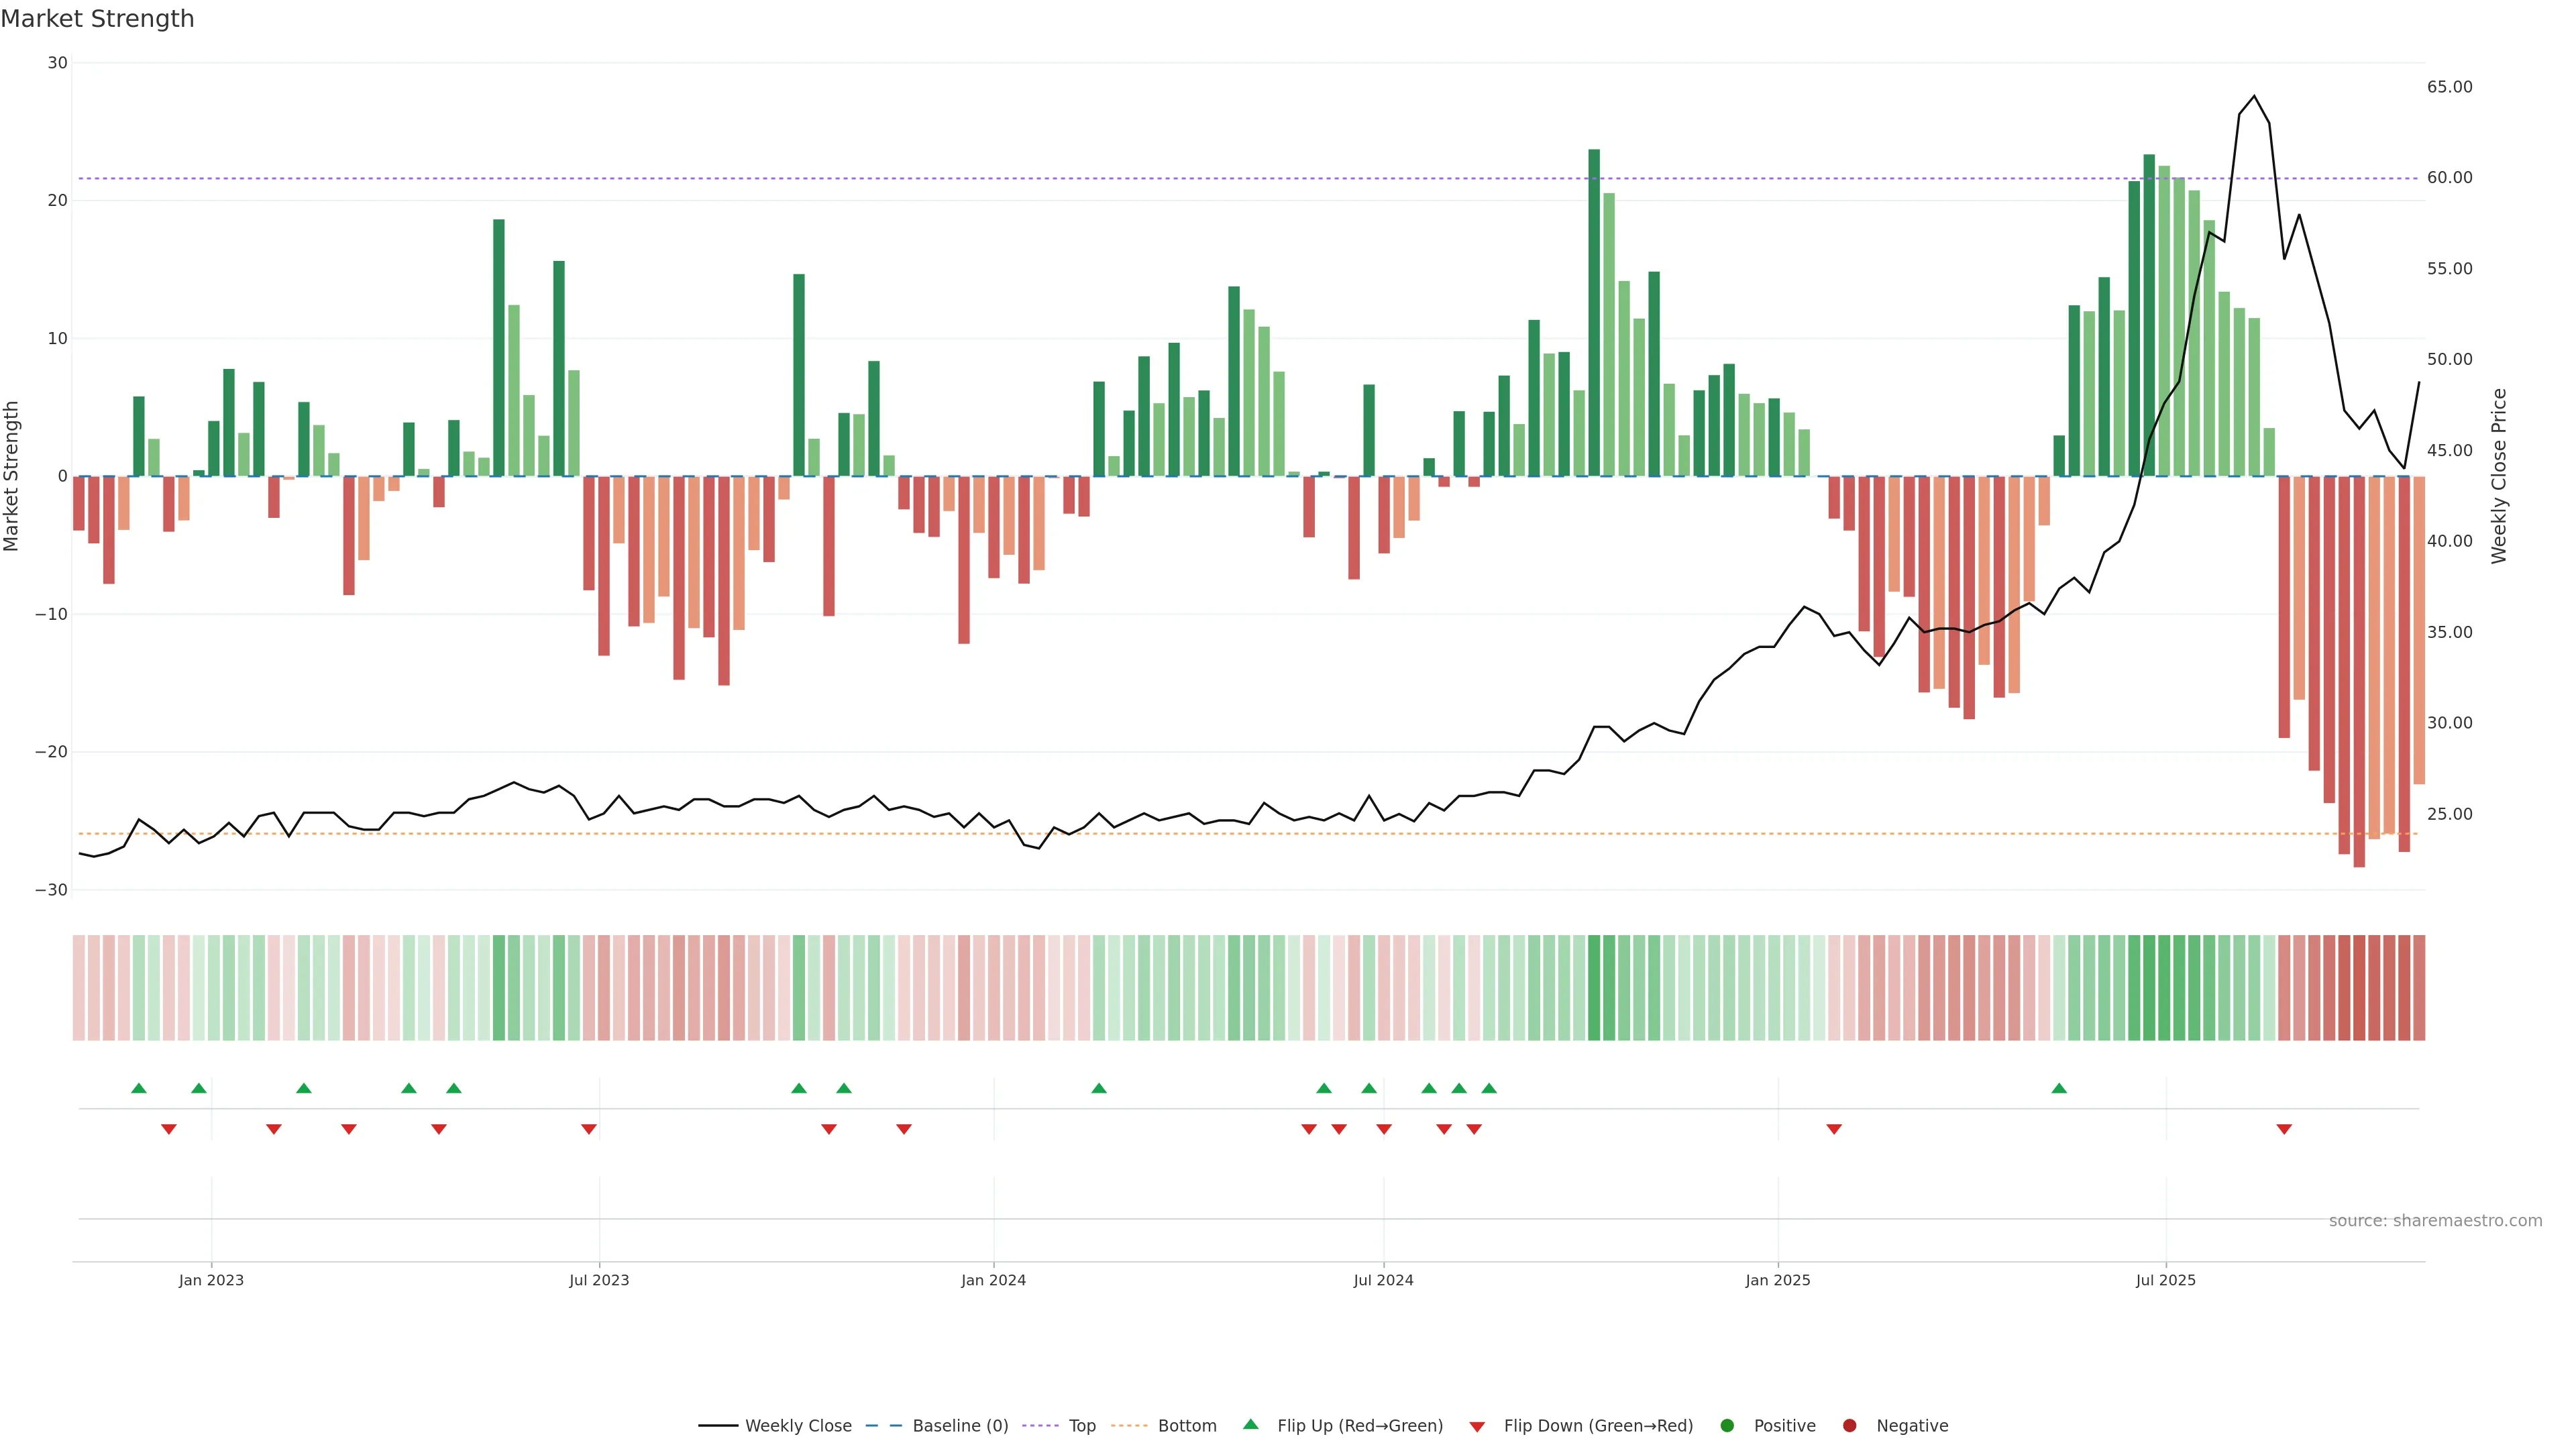The width and height of the screenshot is (2576, 1449).
Task: Click the rightmost dark red heat-strip cell
Action: tap(2419, 987)
